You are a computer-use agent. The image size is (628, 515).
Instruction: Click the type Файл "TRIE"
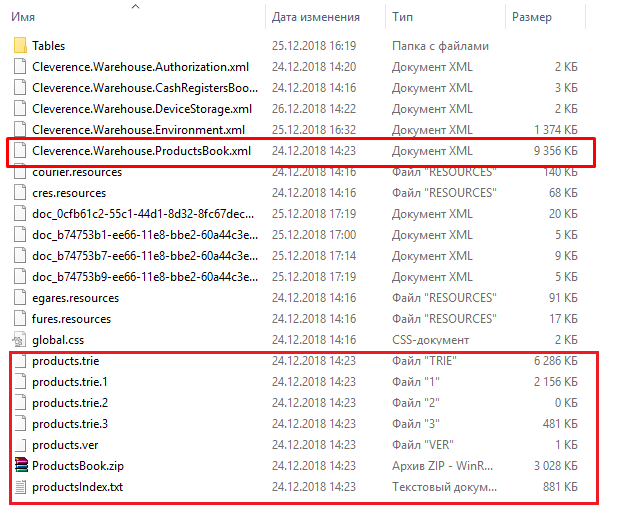[x=424, y=361]
